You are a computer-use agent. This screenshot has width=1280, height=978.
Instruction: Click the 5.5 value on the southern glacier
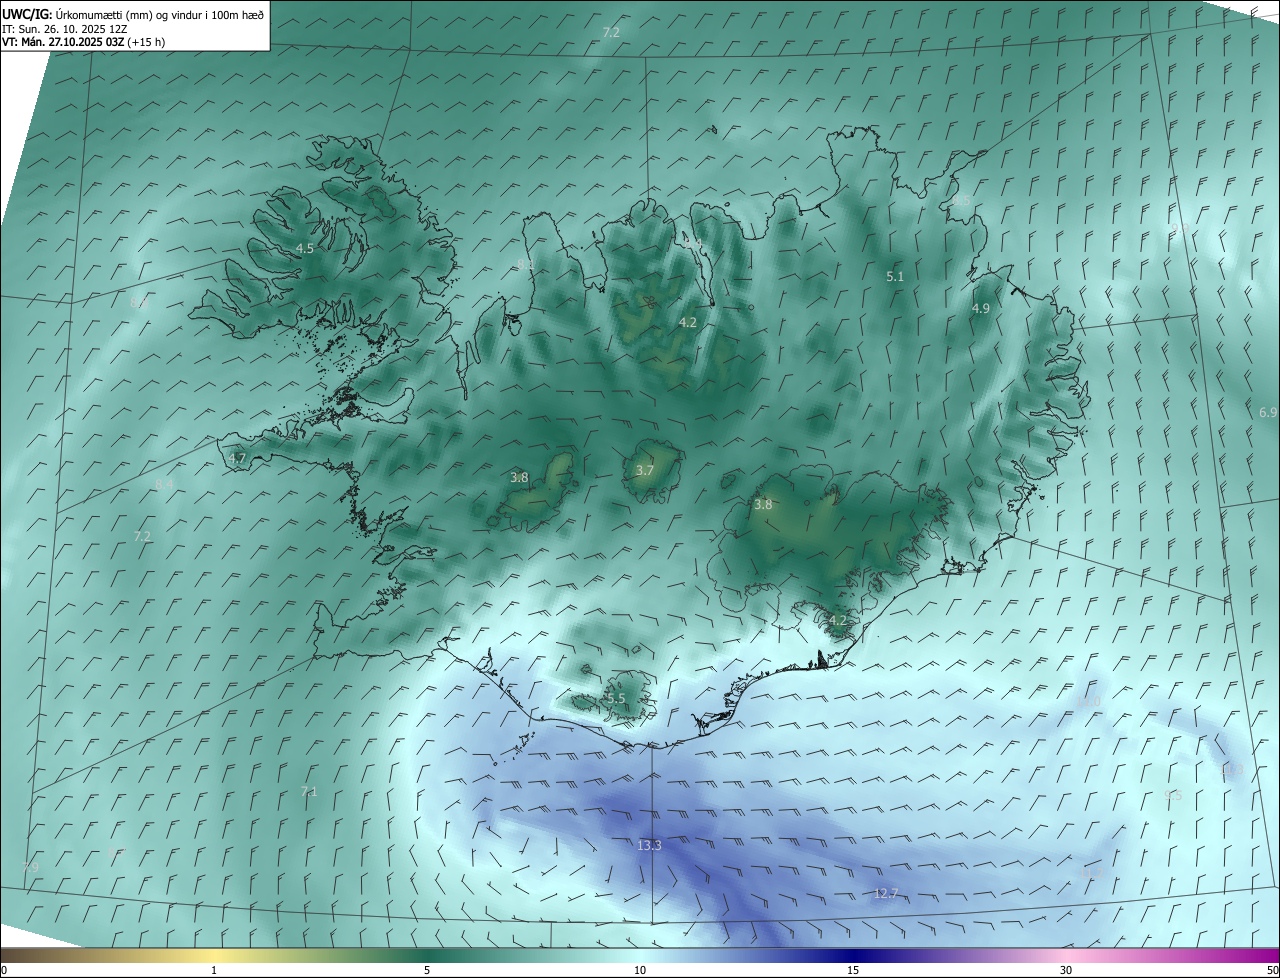pos(616,699)
